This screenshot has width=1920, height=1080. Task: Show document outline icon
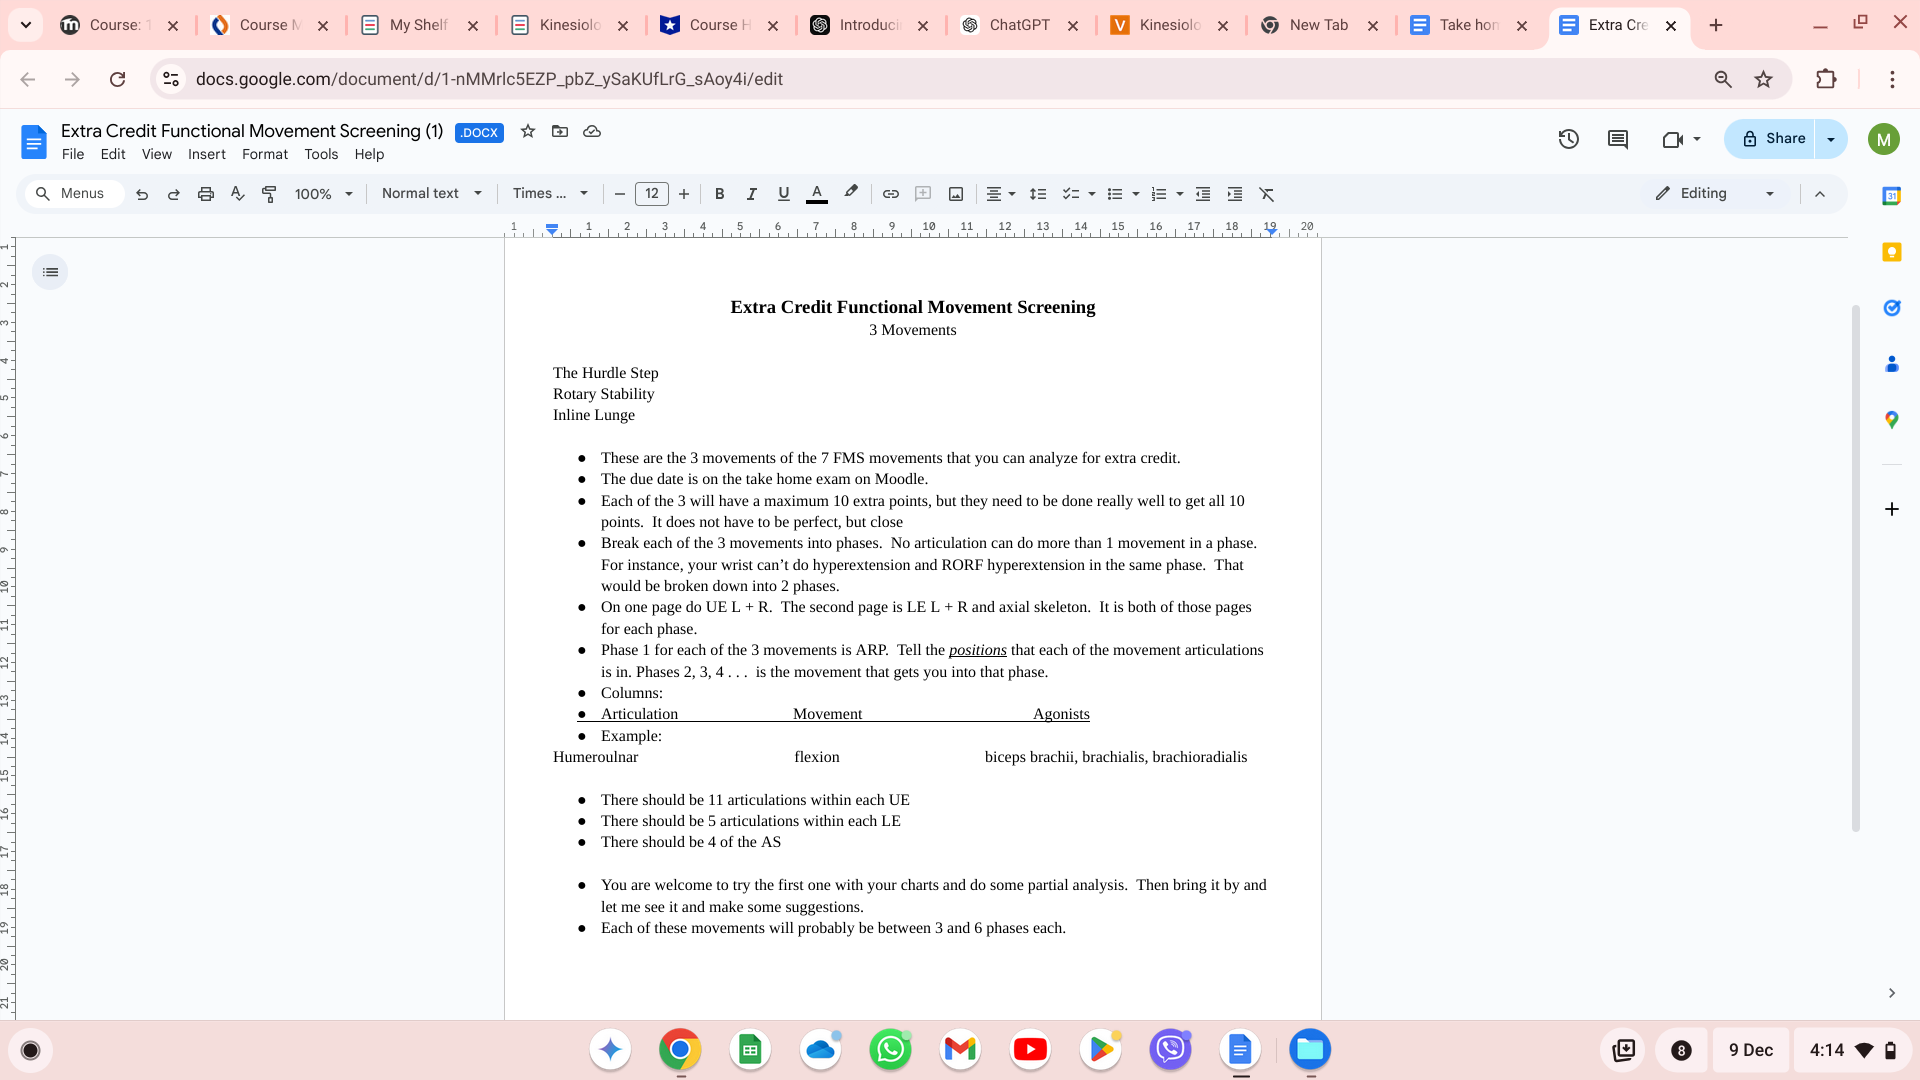pyautogui.click(x=50, y=272)
